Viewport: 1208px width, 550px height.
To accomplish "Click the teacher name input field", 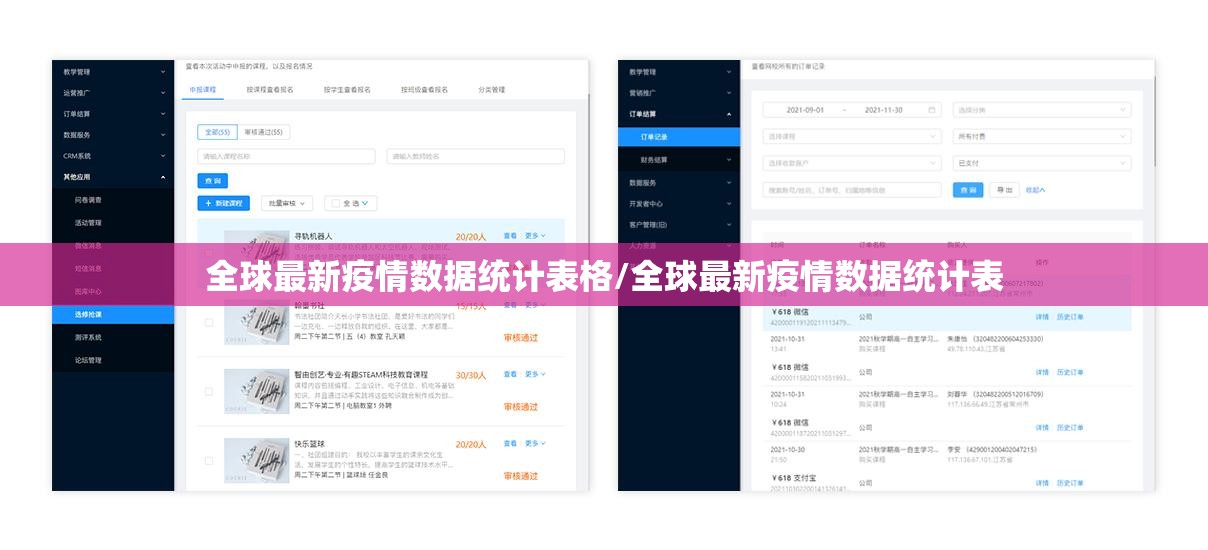I will (x=475, y=156).
